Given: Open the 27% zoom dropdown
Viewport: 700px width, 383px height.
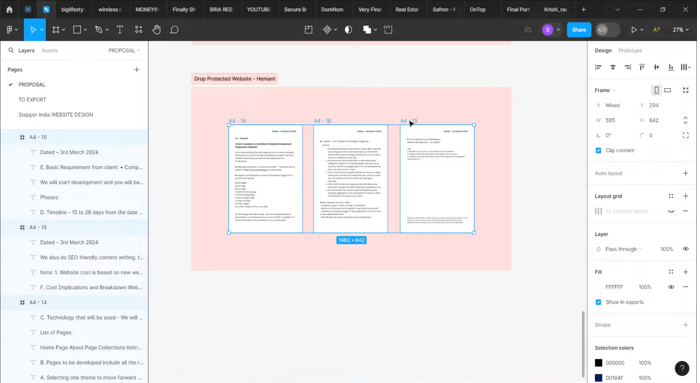Looking at the screenshot, I should pyautogui.click(x=681, y=30).
